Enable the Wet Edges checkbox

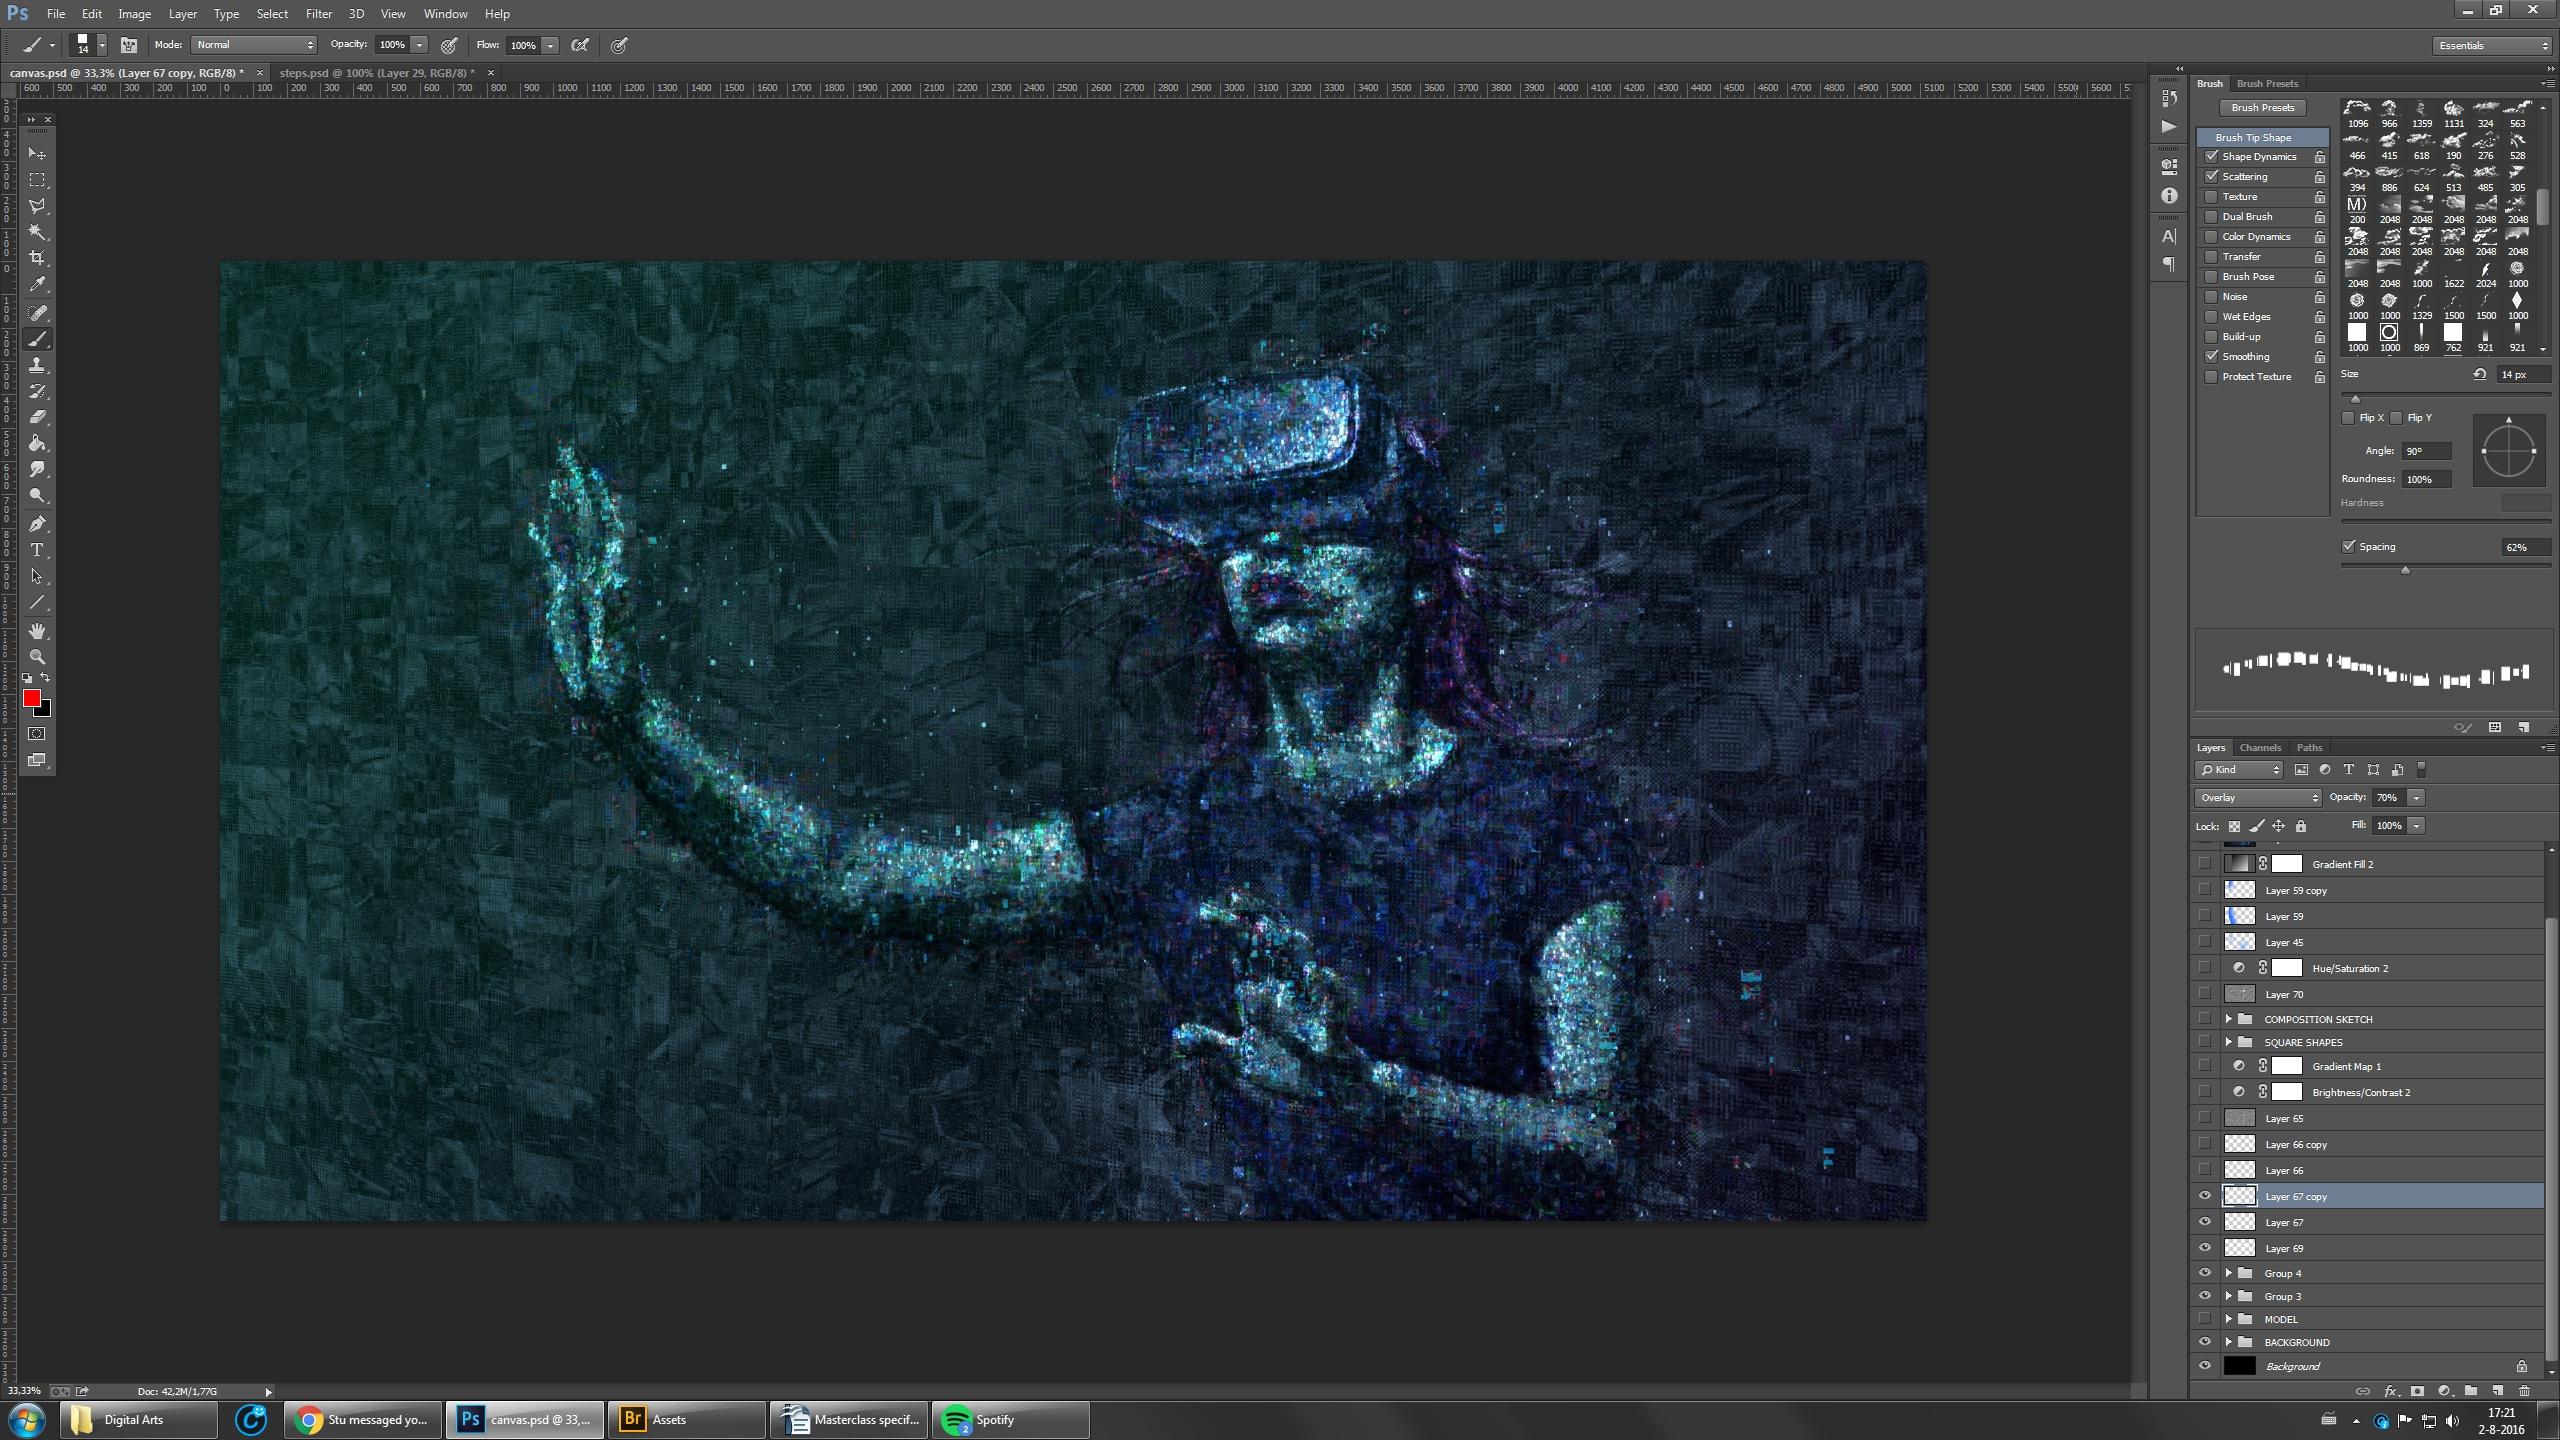(x=2212, y=317)
